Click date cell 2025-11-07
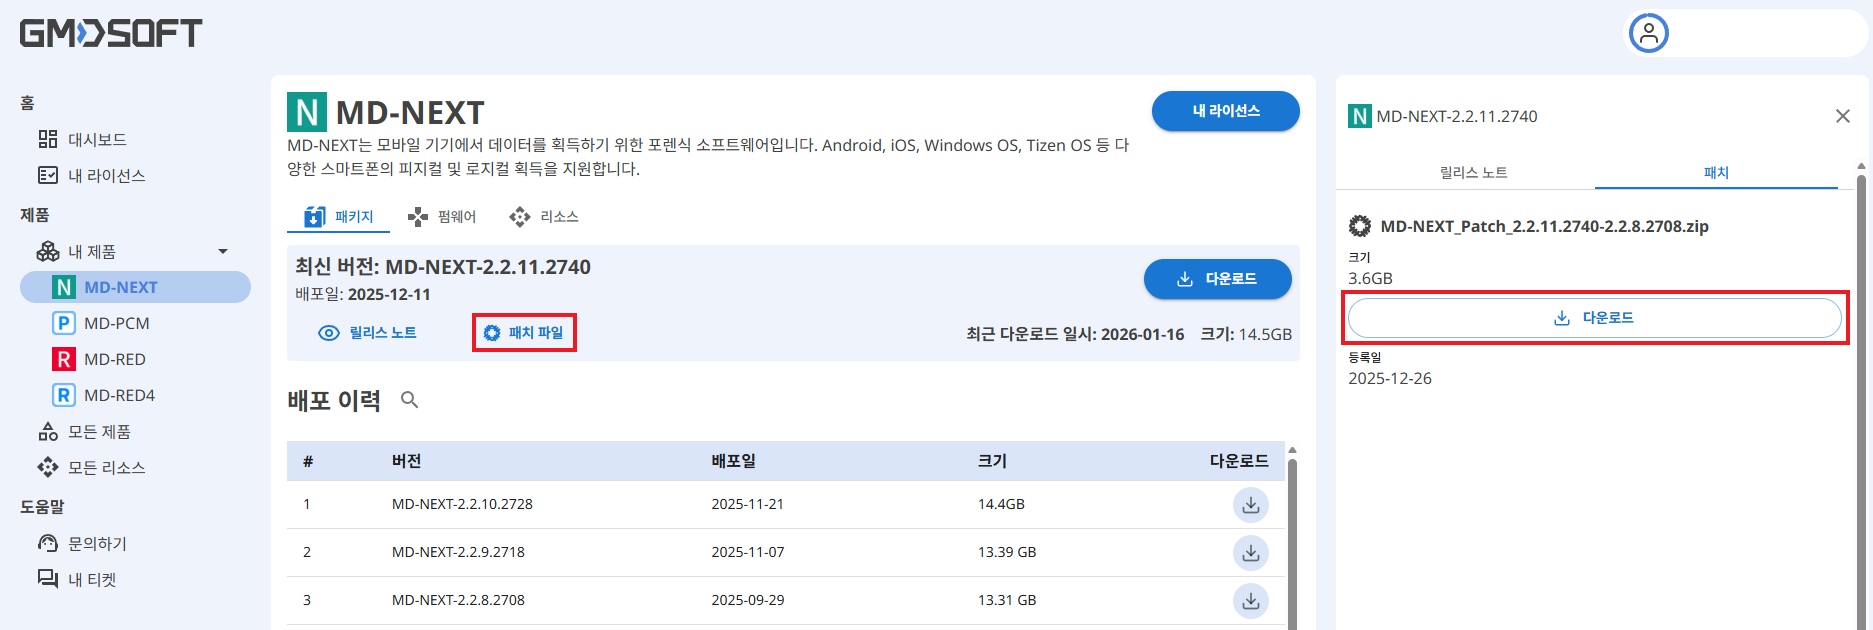 [747, 552]
